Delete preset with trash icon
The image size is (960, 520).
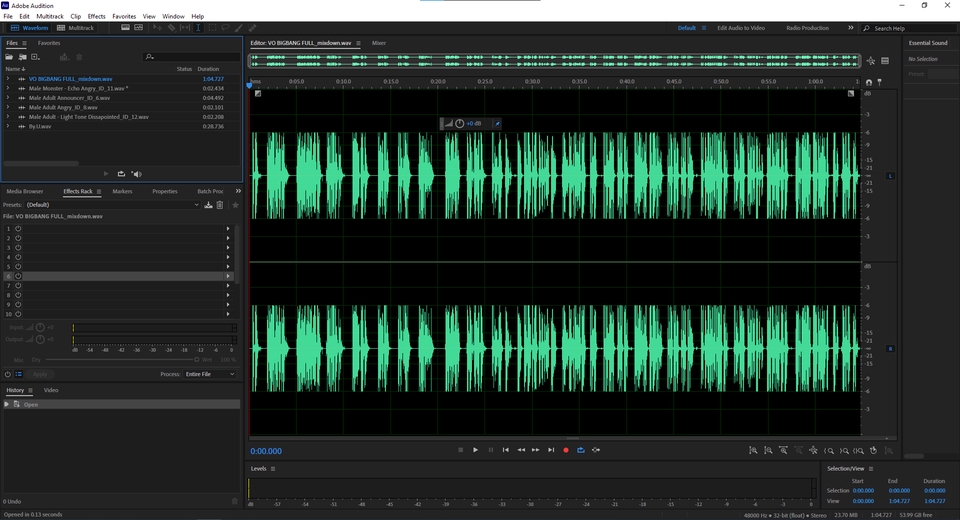pos(220,205)
